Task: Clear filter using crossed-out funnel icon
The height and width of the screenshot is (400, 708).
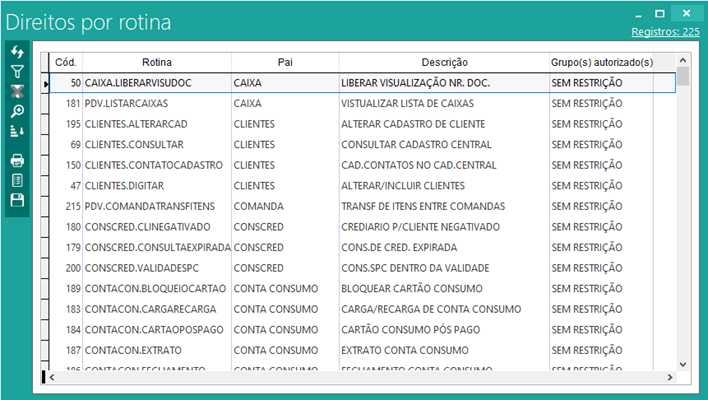Action: 17,91
